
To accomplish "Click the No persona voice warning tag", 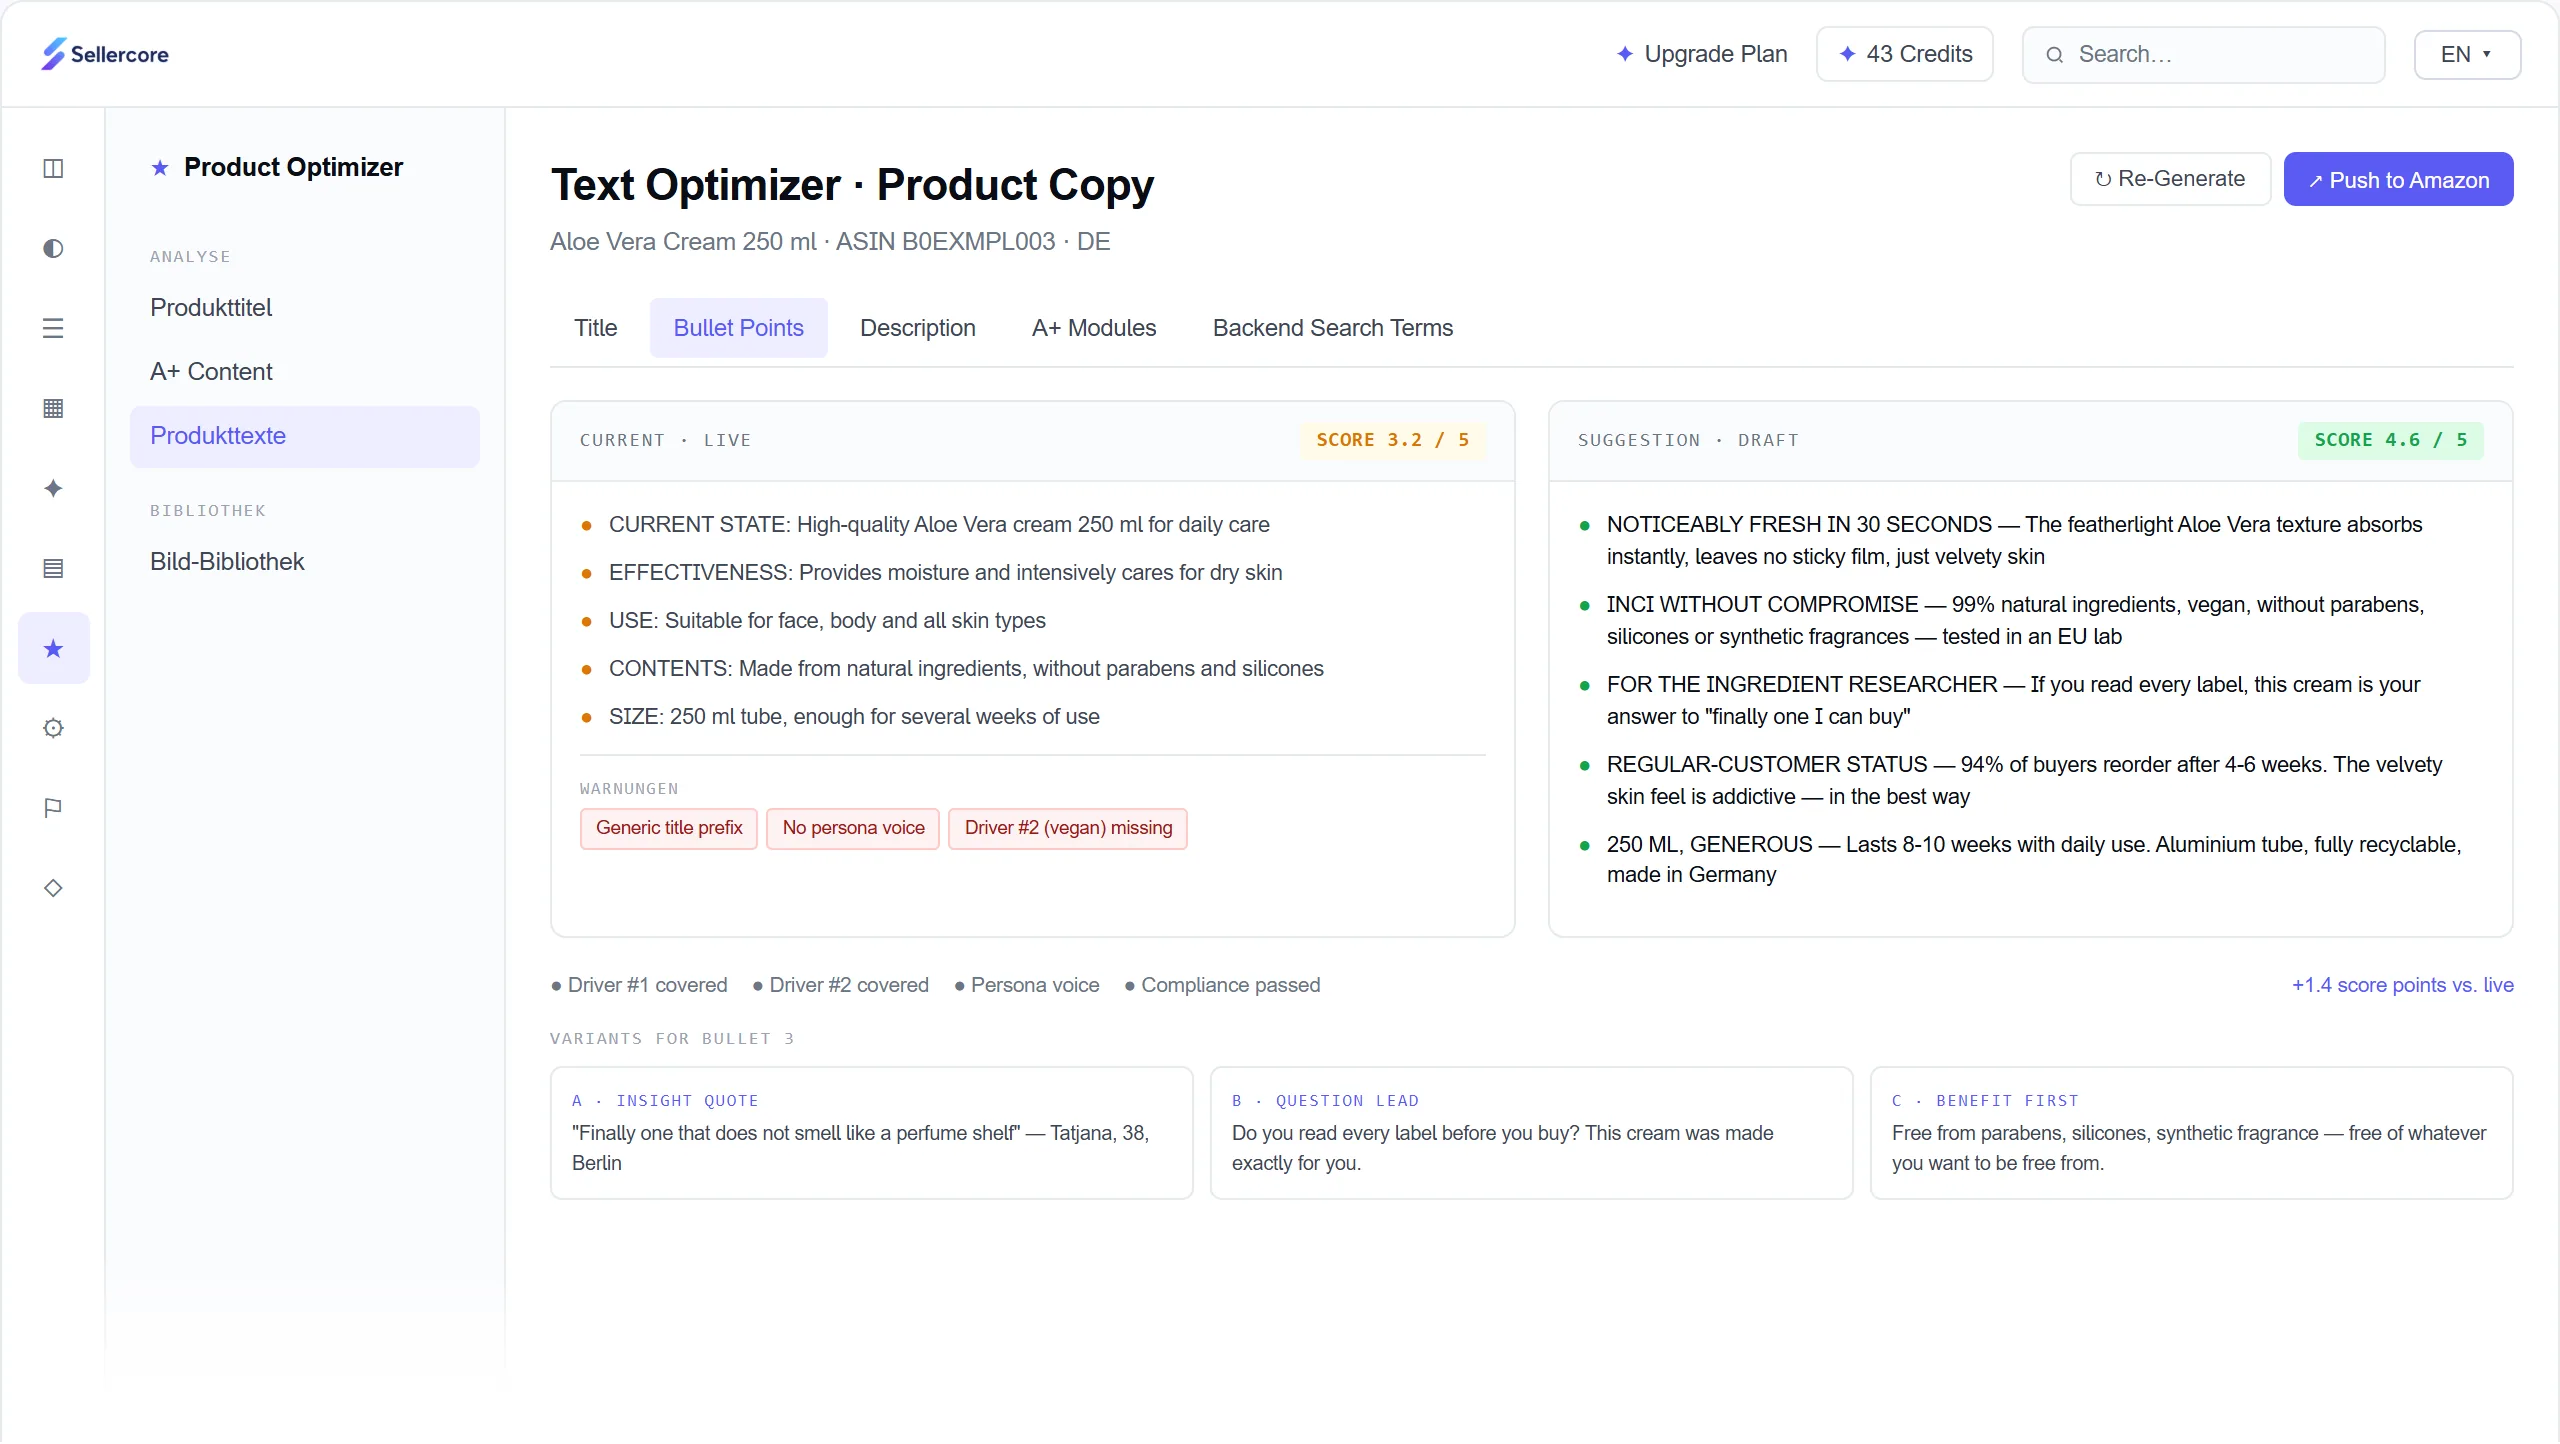I will click(853, 828).
